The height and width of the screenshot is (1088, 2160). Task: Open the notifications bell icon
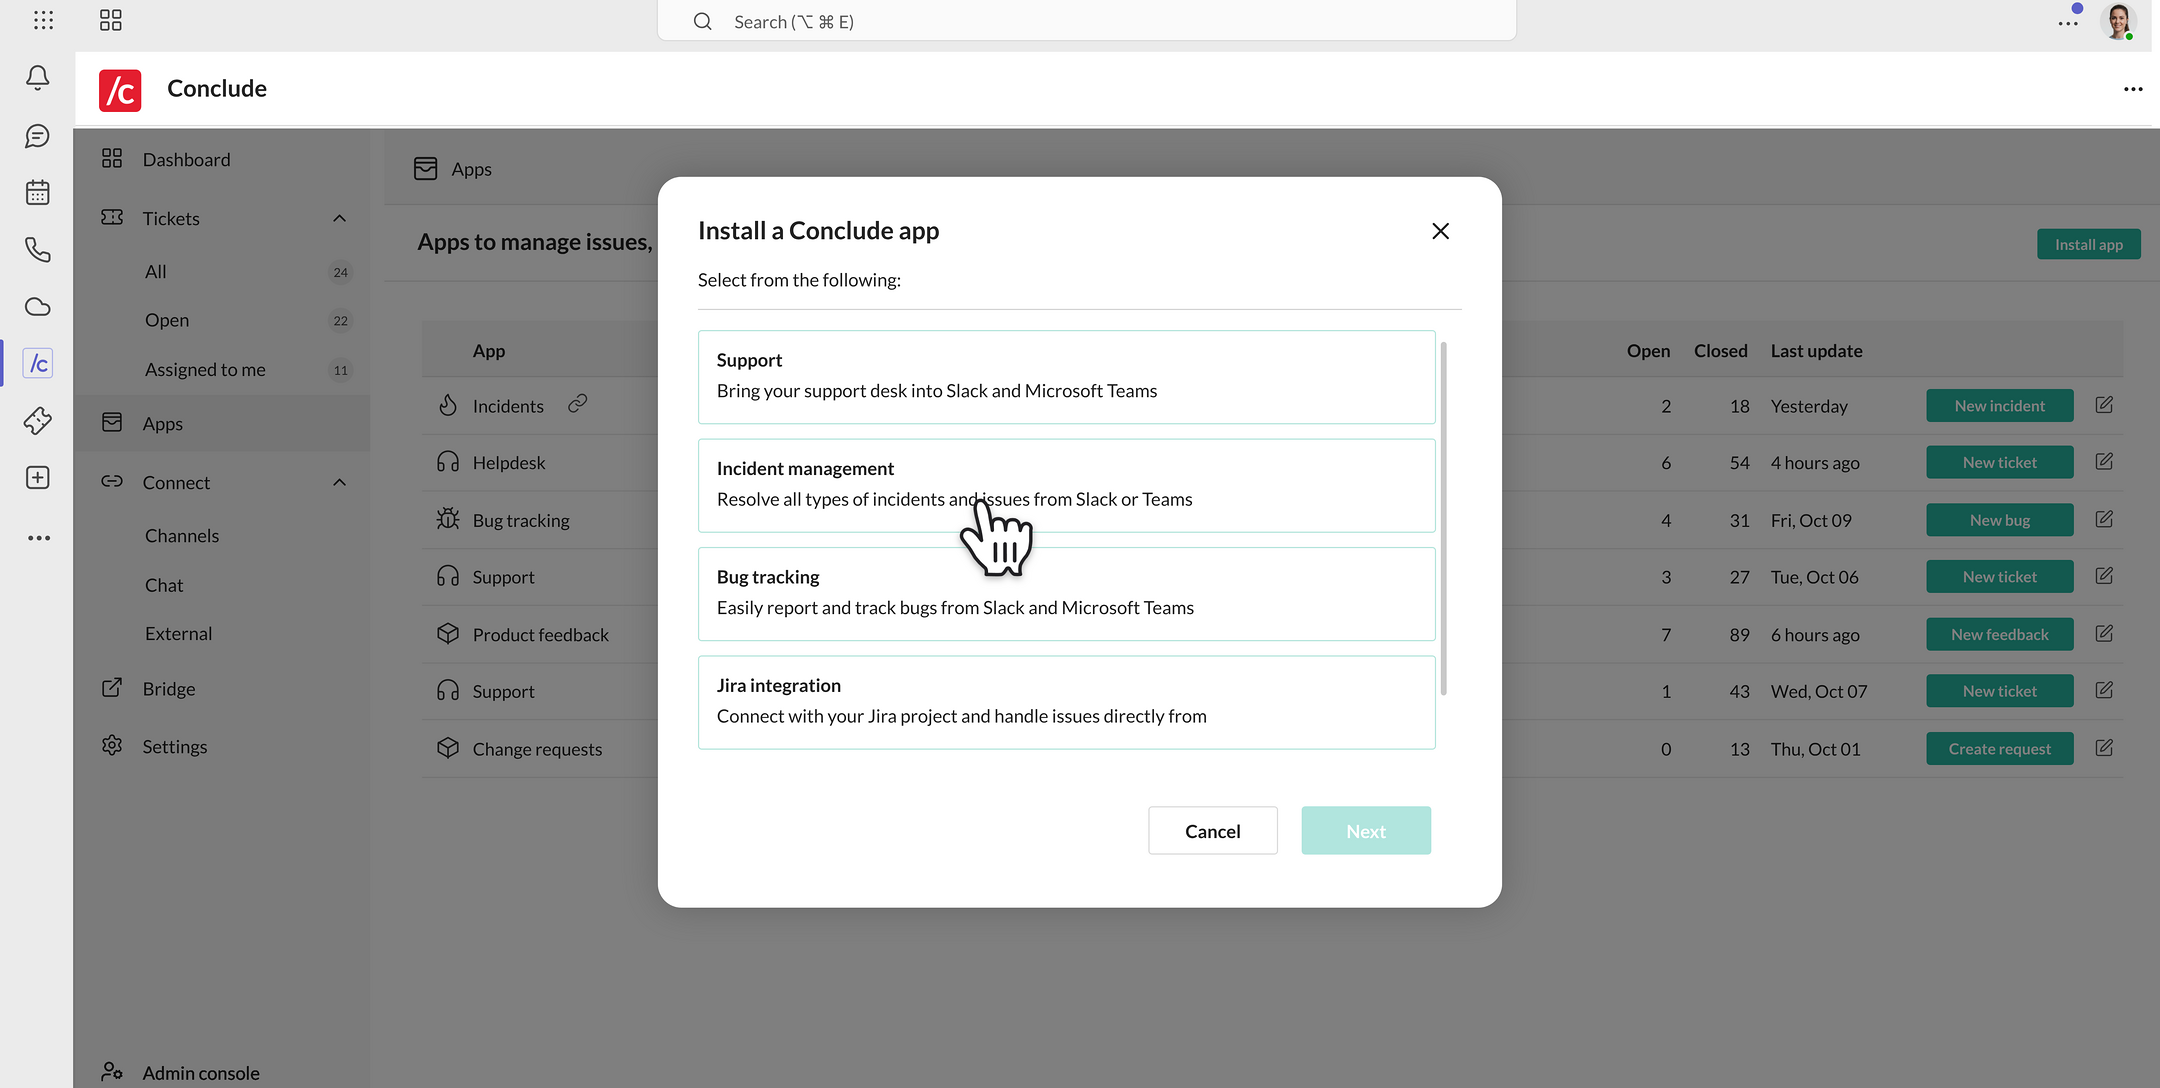point(38,77)
